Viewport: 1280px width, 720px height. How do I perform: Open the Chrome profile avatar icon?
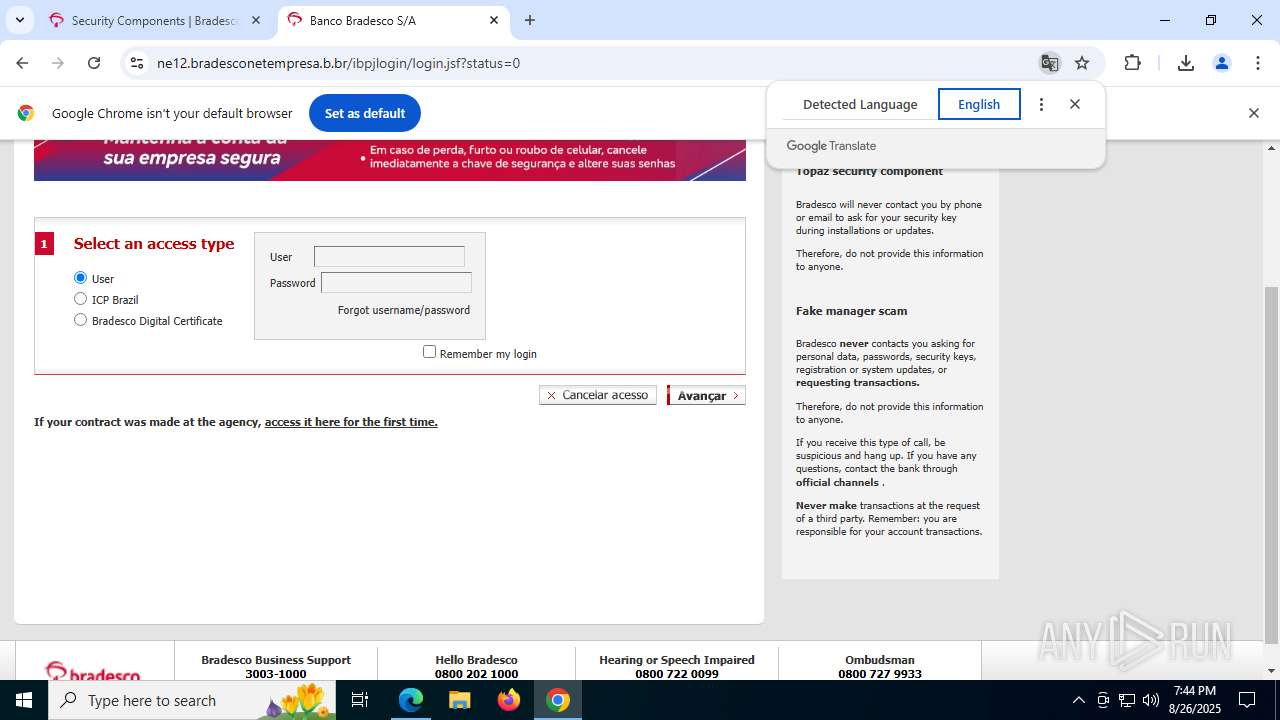click(1221, 63)
